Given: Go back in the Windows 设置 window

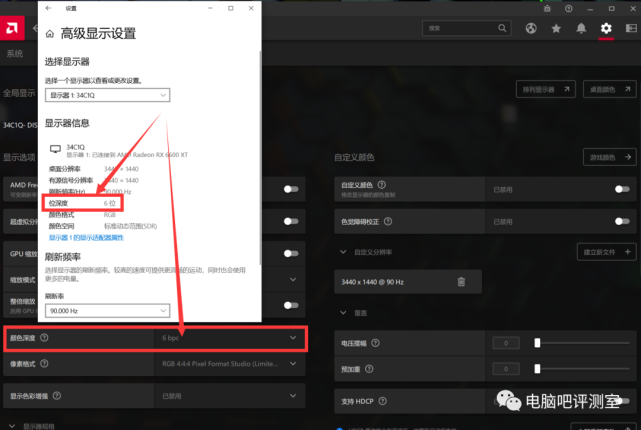Looking at the screenshot, I should 48,8.
